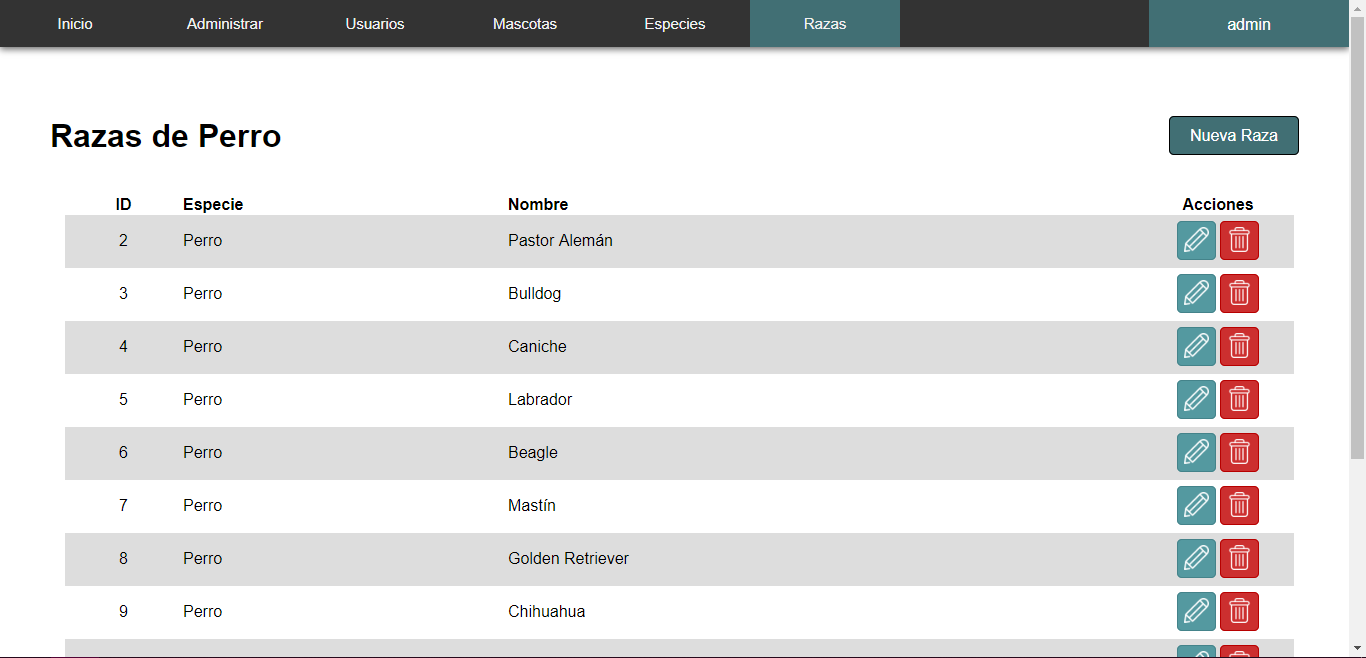The image size is (1366, 658).
Task: Click the delete trash for Mastín
Action: pos(1239,505)
